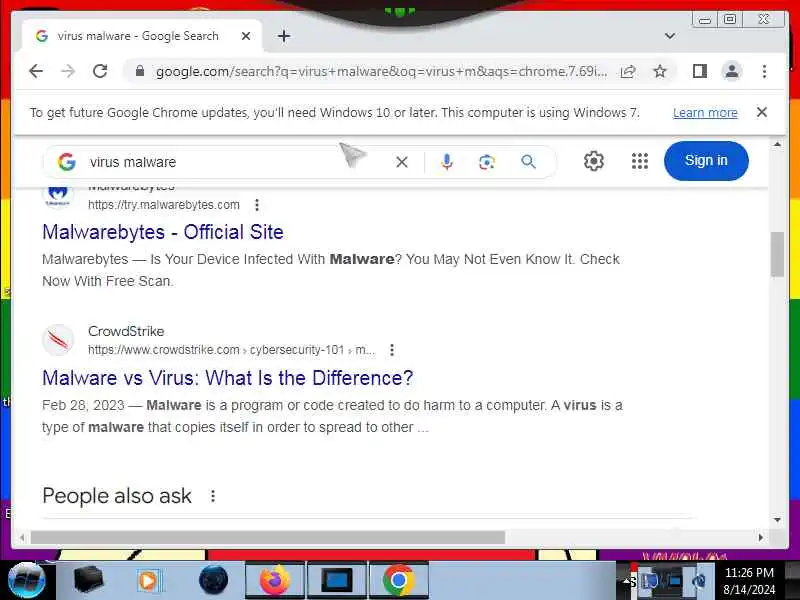Open the Google apps grid
The image size is (800, 600).
pos(639,161)
